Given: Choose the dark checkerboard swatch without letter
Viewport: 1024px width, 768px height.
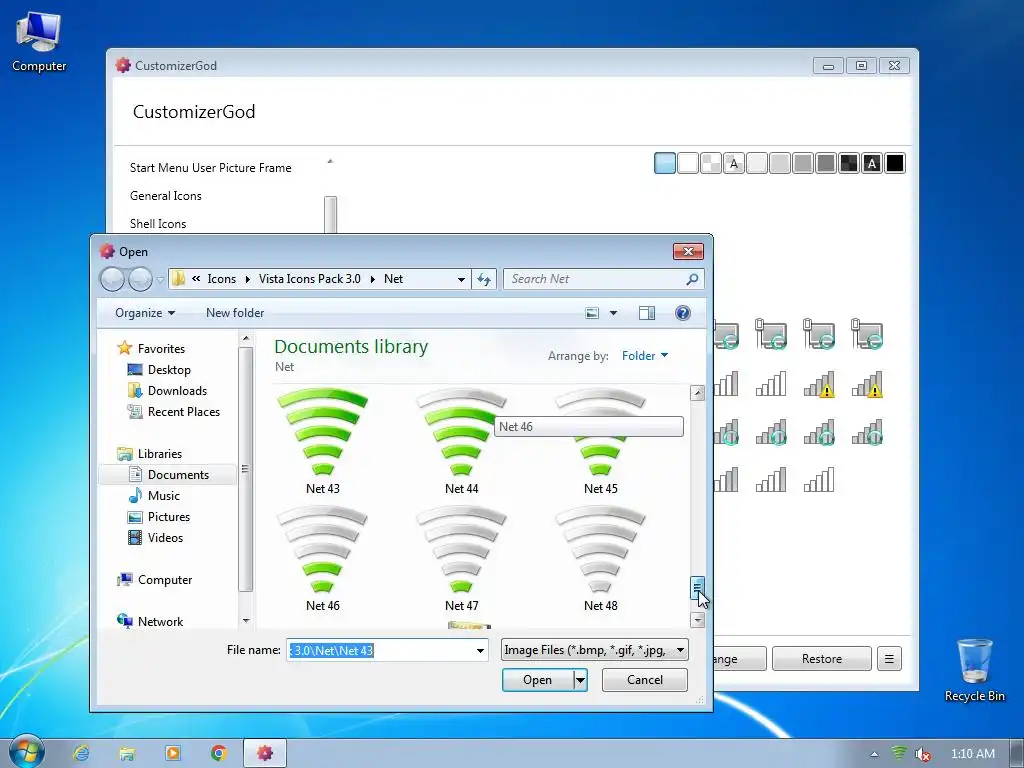Looking at the screenshot, I should 849,163.
